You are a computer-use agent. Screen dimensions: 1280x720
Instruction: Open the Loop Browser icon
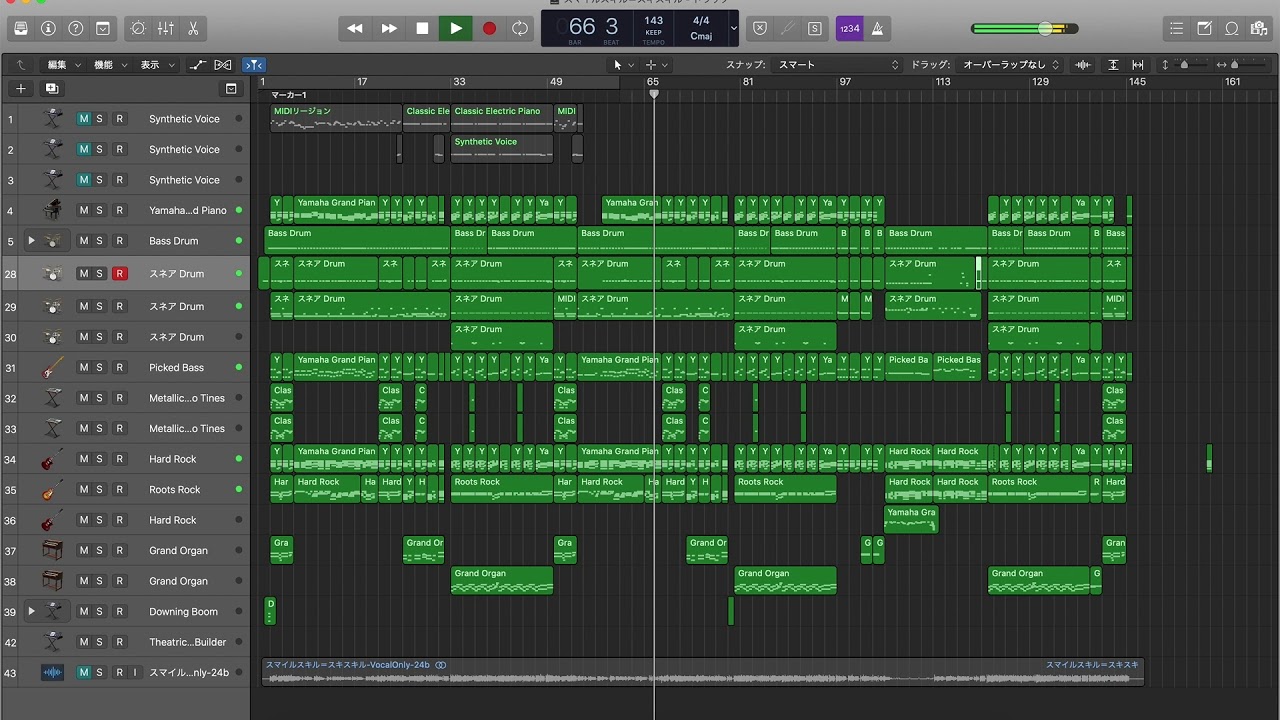(x=1232, y=29)
